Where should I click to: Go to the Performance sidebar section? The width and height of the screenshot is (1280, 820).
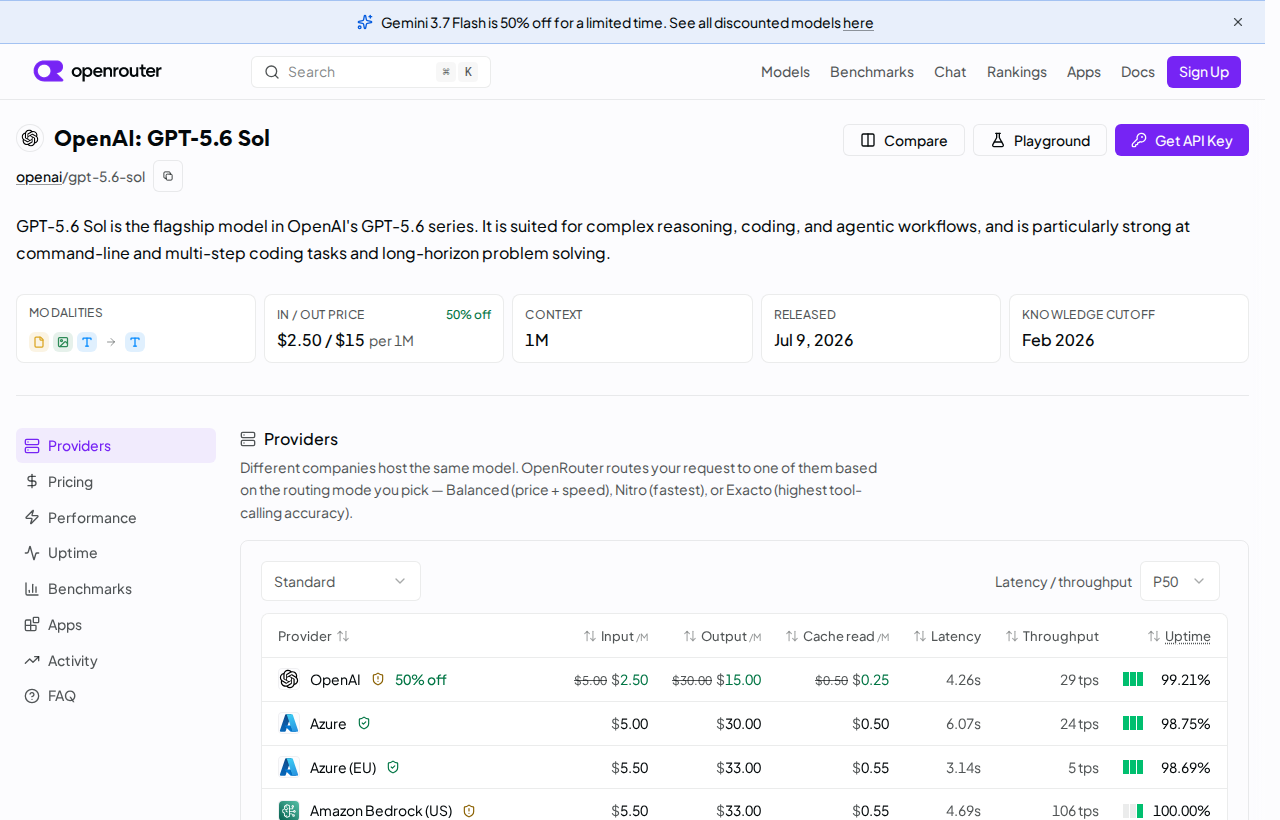(x=116, y=518)
